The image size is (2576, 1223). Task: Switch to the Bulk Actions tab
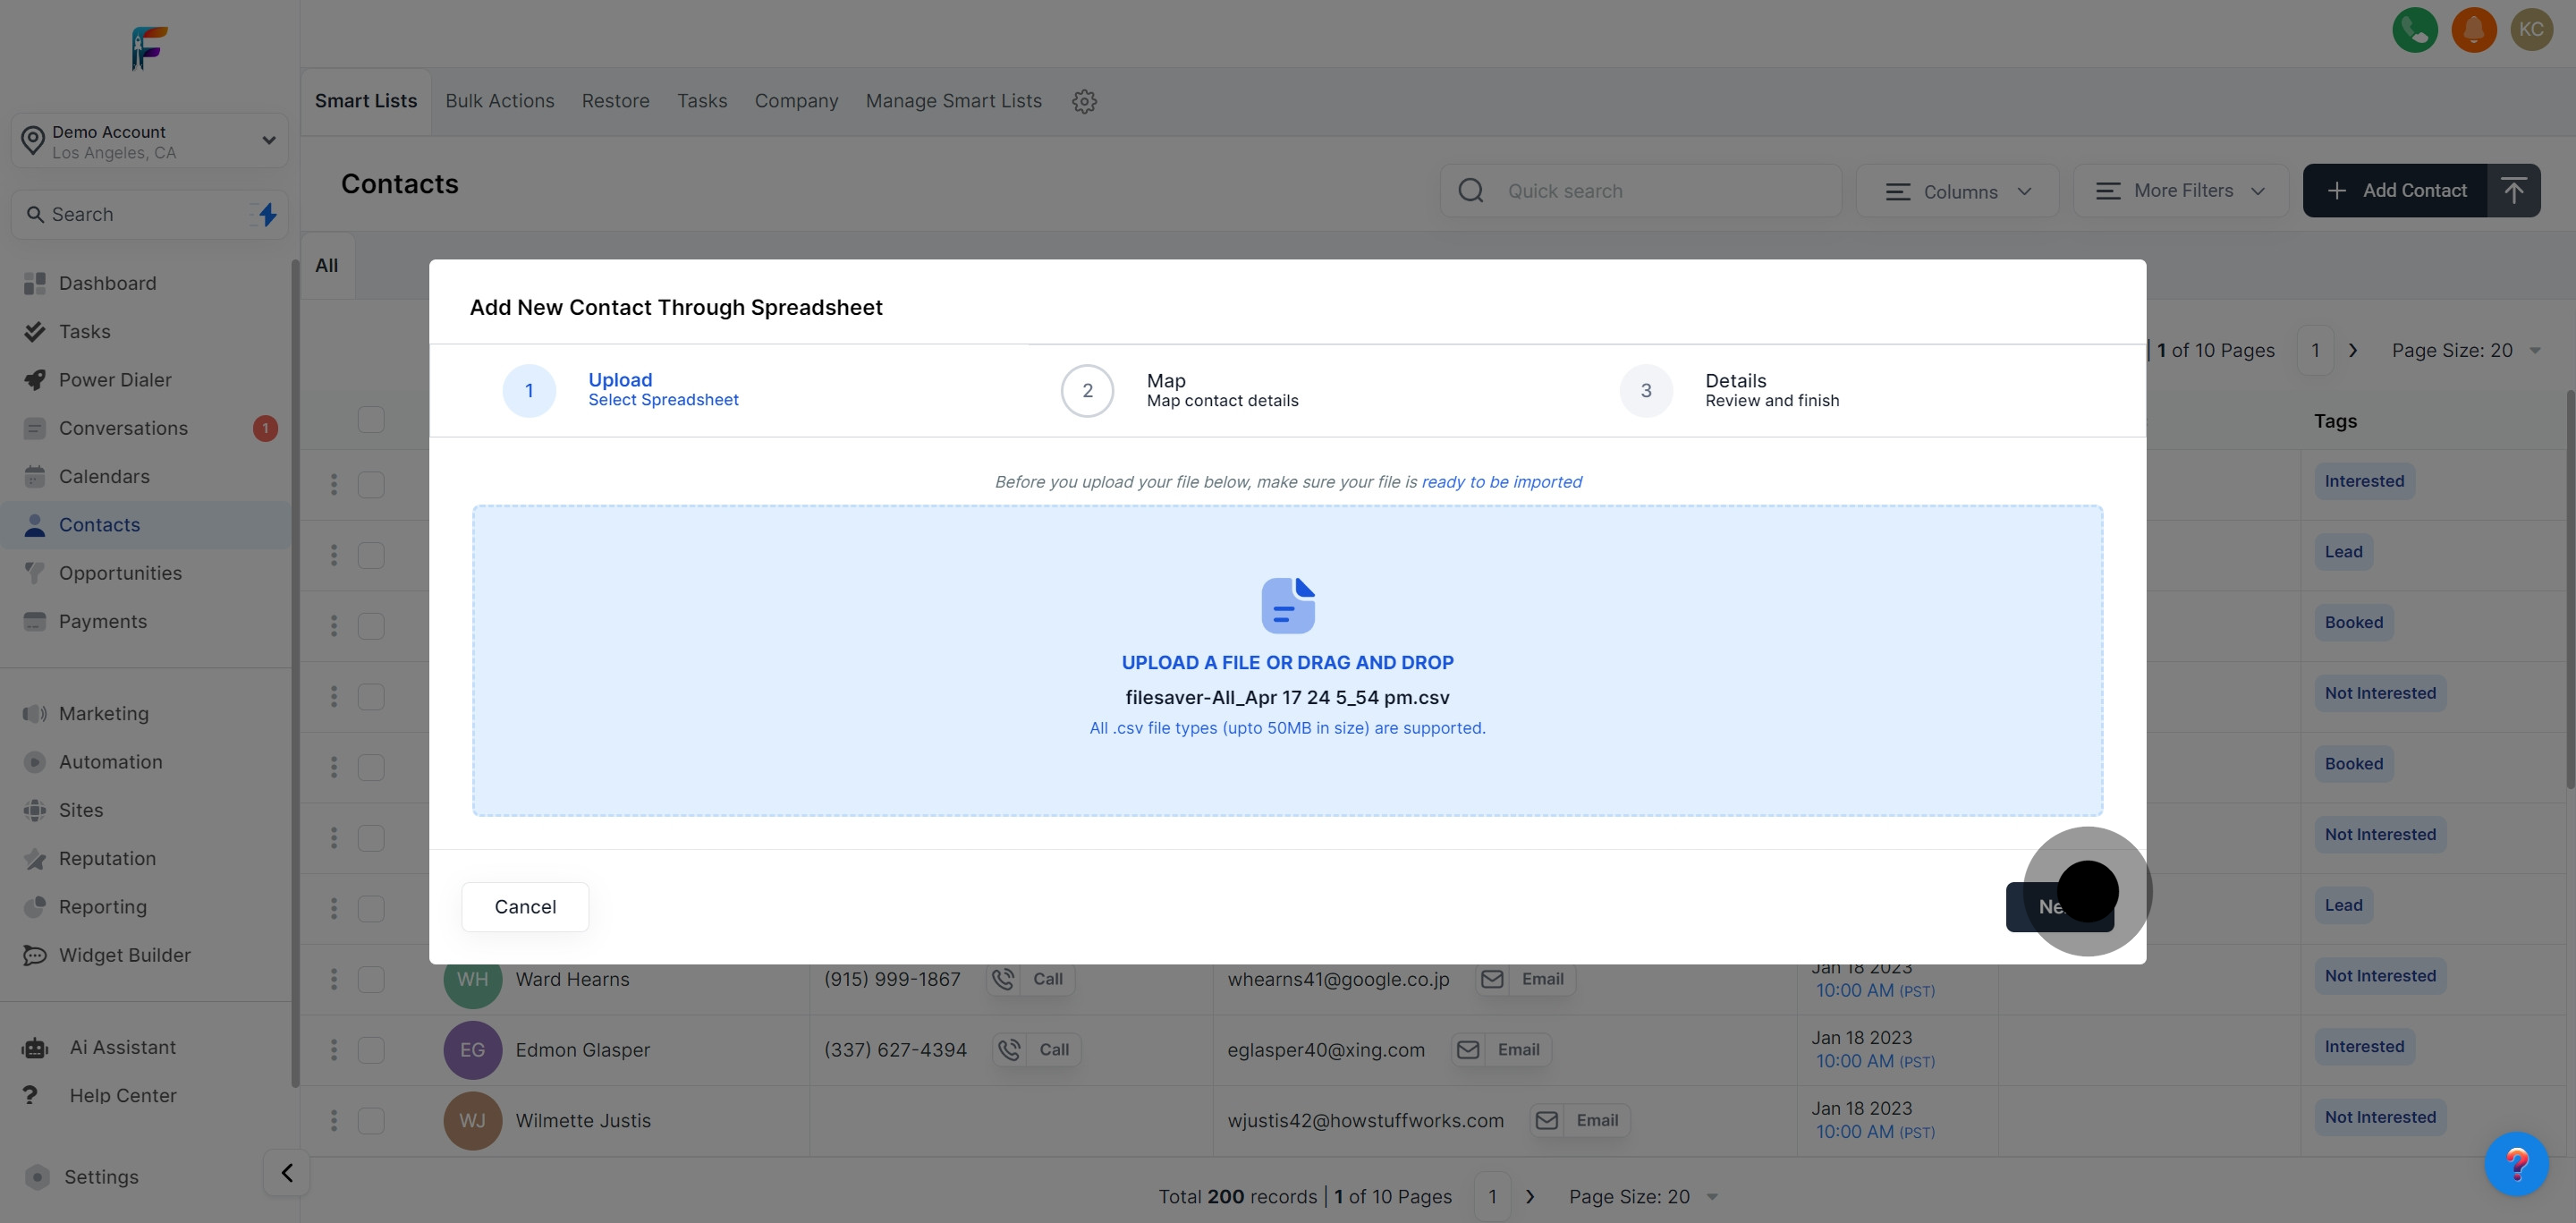499,101
